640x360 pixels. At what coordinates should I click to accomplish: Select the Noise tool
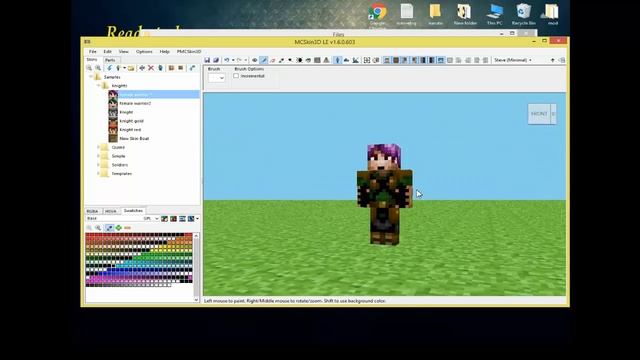pyautogui.click(x=317, y=60)
